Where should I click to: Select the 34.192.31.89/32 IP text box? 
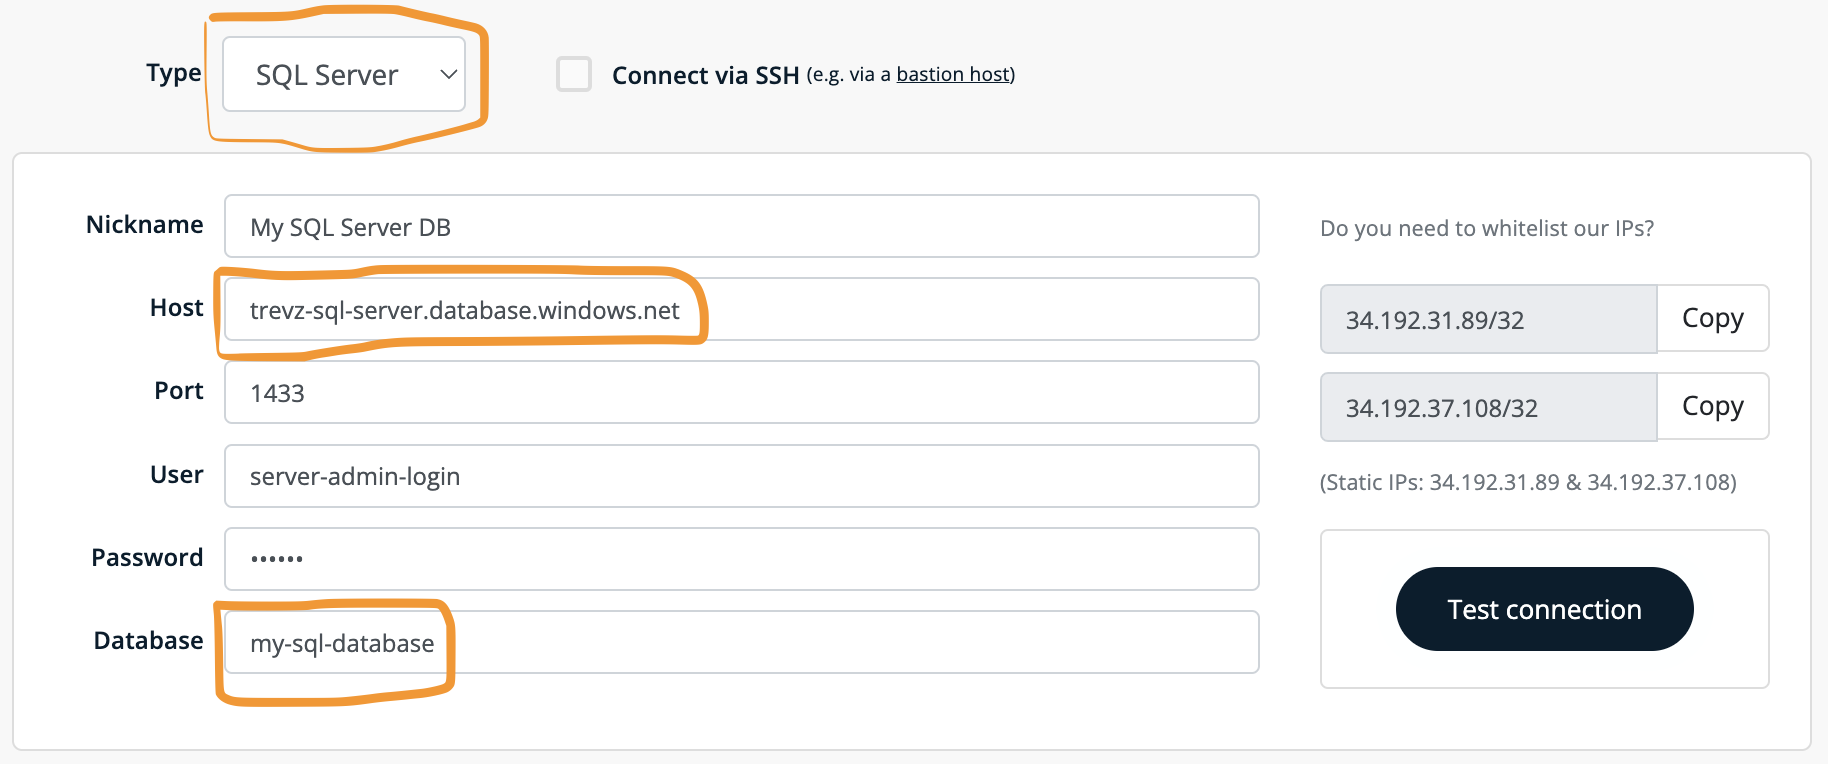[x=1488, y=319]
